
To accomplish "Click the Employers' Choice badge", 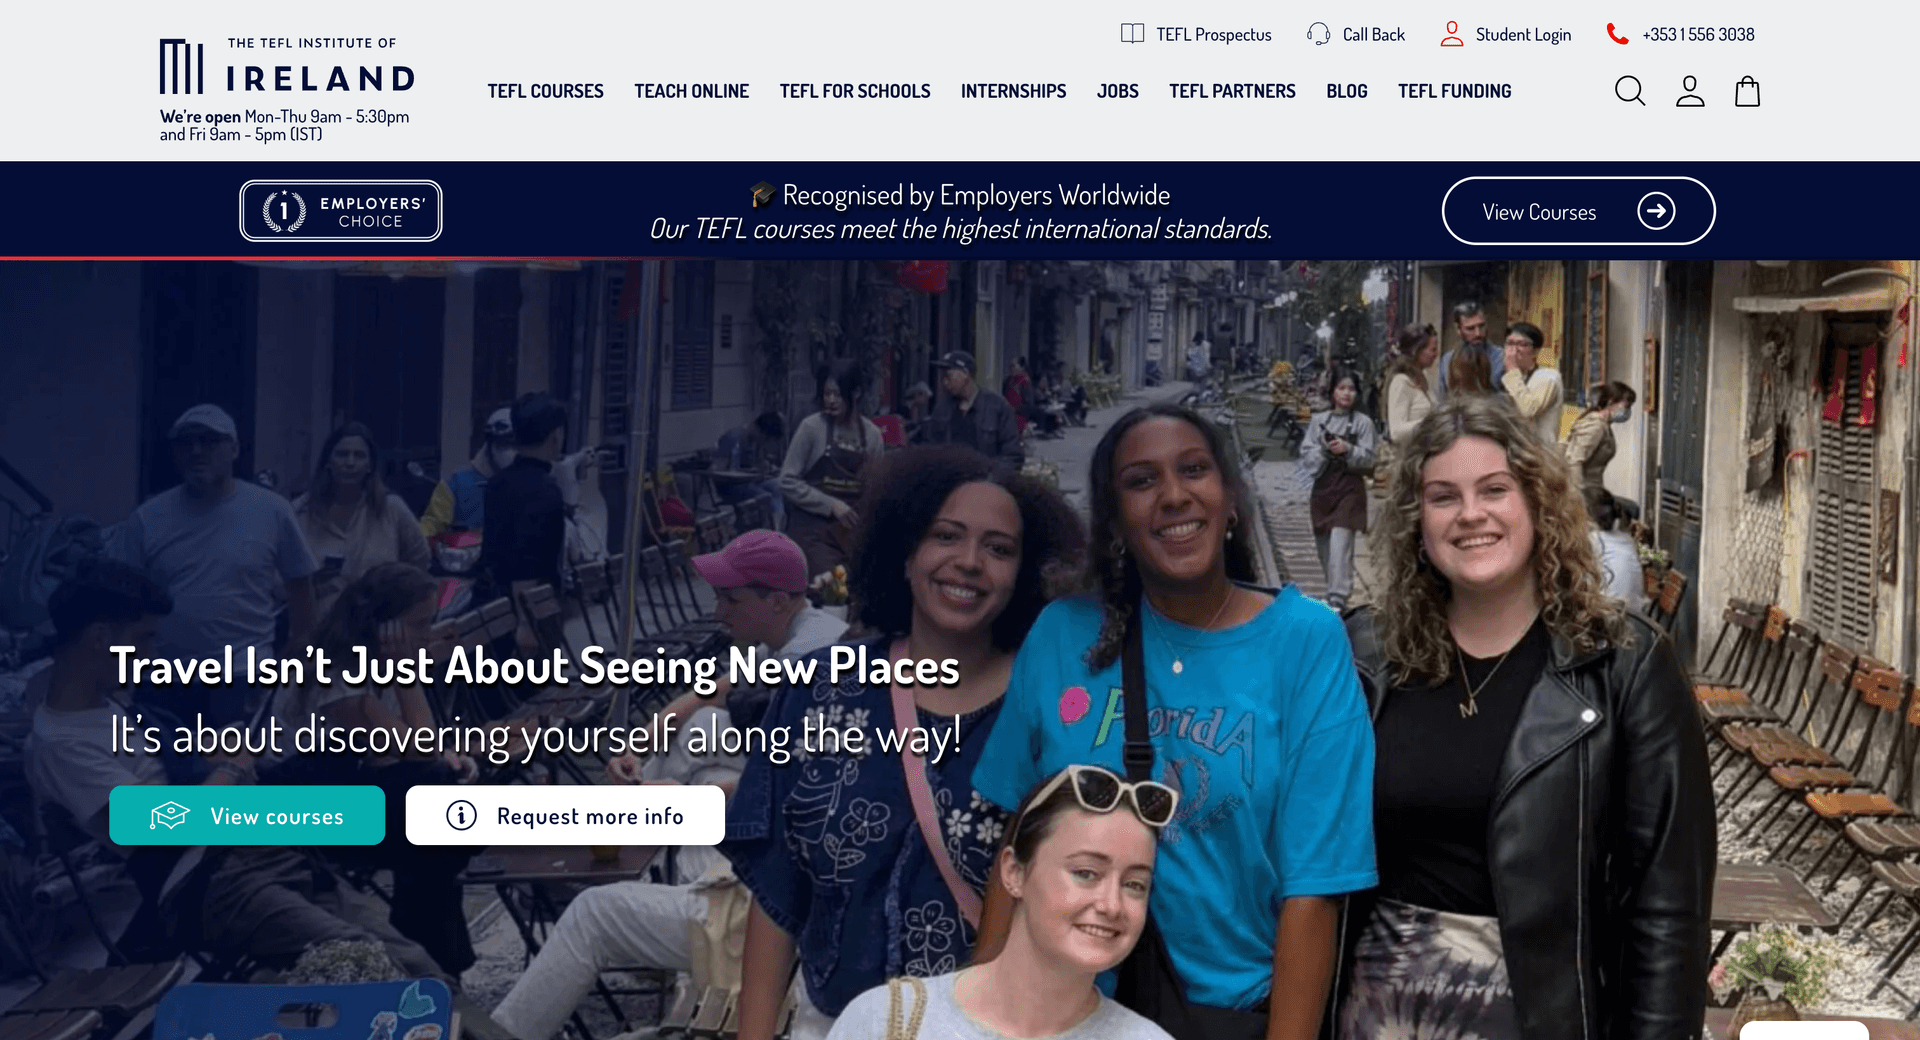I will pyautogui.click(x=341, y=211).
